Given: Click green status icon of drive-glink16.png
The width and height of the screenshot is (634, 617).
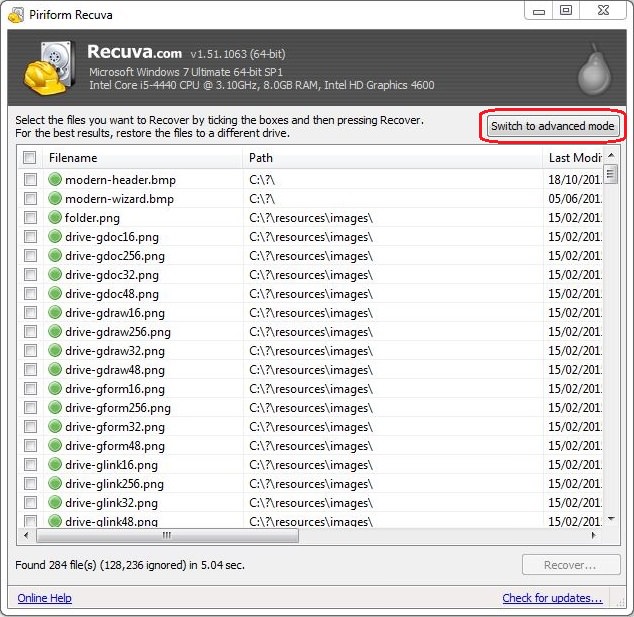Looking at the screenshot, I should click(55, 464).
